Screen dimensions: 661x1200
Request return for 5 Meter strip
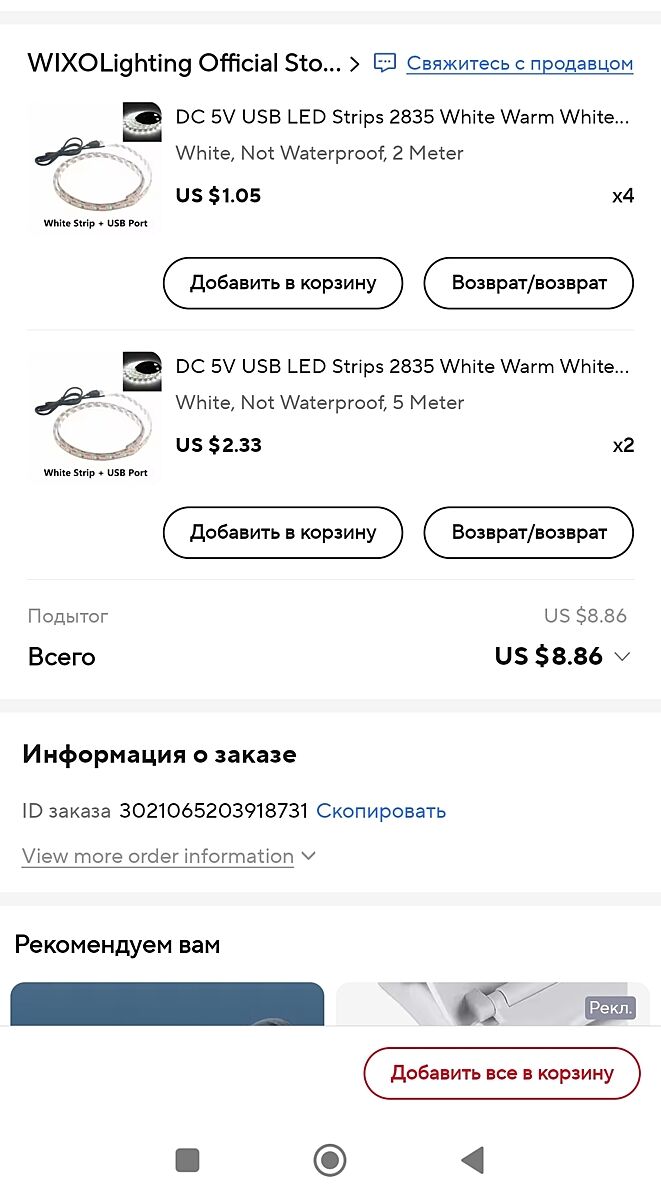pyautogui.click(x=529, y=533)
